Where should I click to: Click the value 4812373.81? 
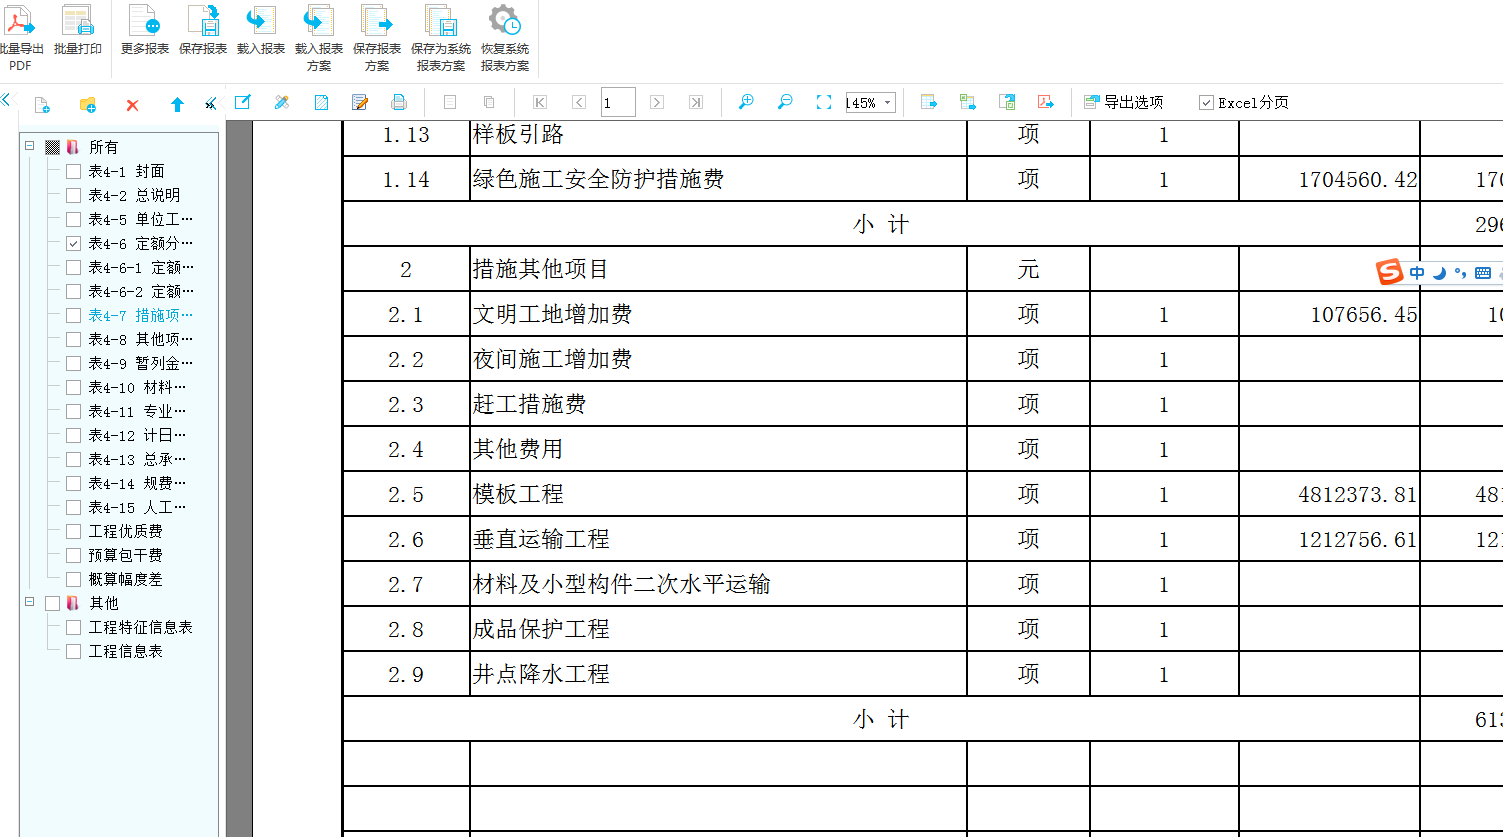point(1358,494)
